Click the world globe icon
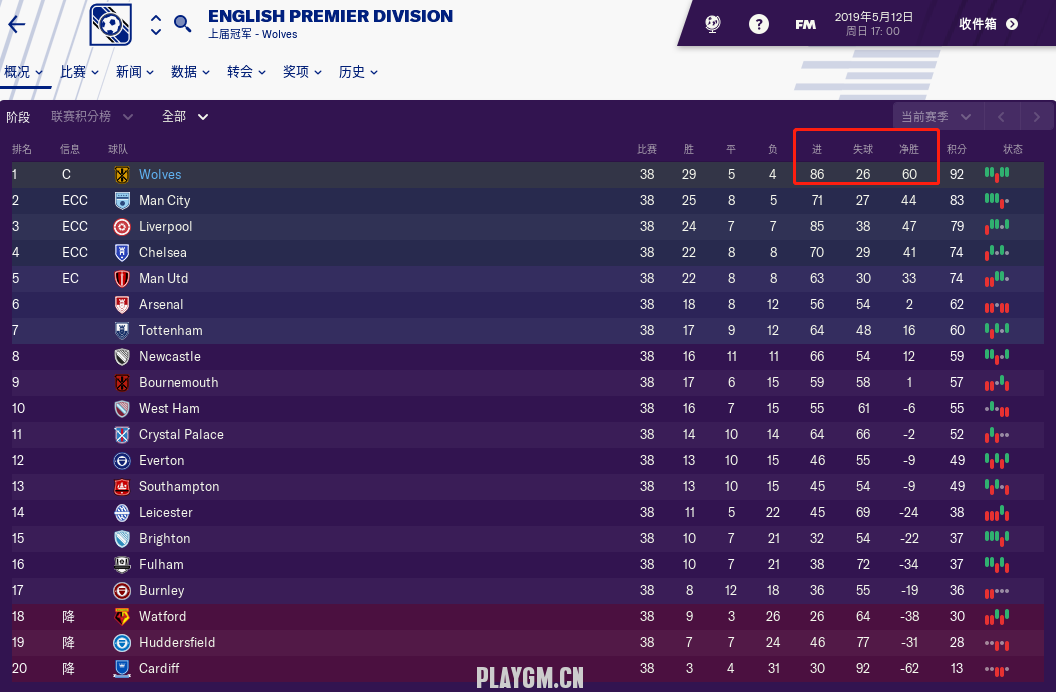Image resolution: width=1056 pixels, height=692 pixels. tap(713, 24)
